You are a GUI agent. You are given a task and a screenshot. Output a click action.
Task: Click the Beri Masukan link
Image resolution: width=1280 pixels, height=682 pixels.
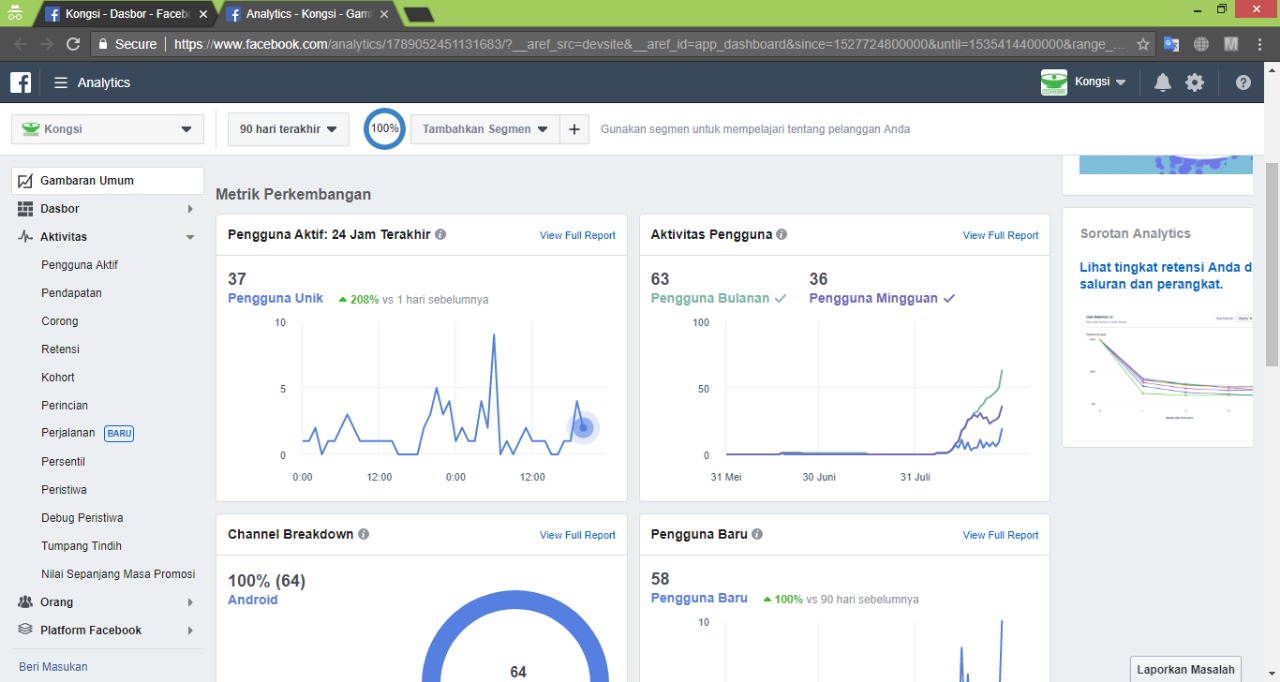pyautogui.click(x=53, y=666)
